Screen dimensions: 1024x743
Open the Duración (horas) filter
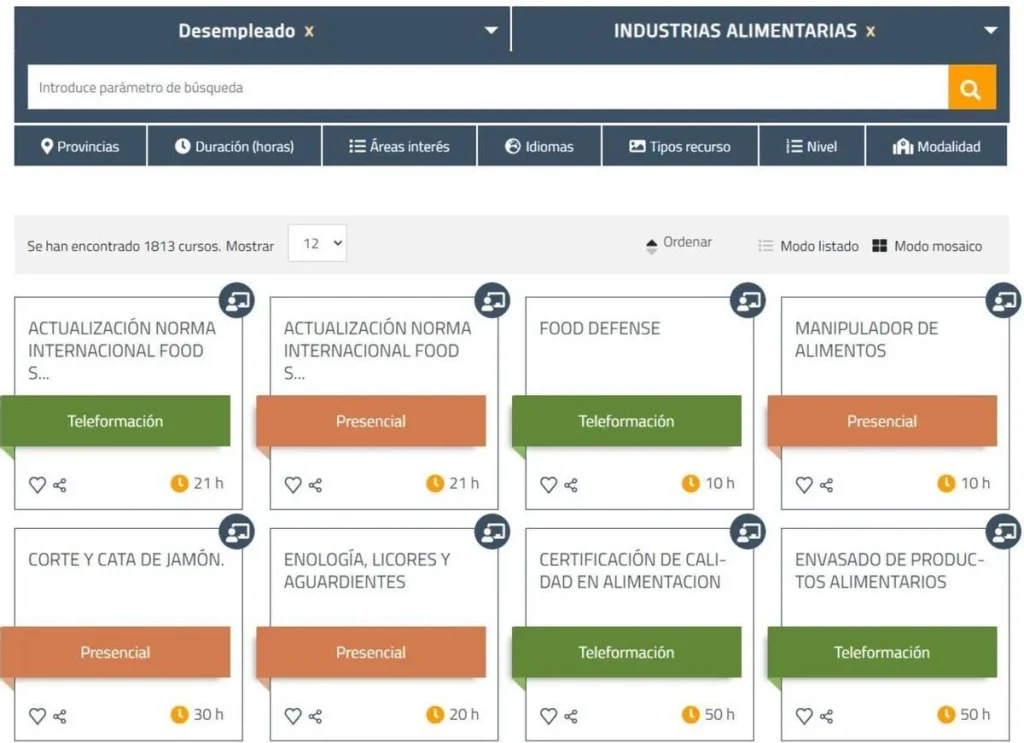click(234, 146)
